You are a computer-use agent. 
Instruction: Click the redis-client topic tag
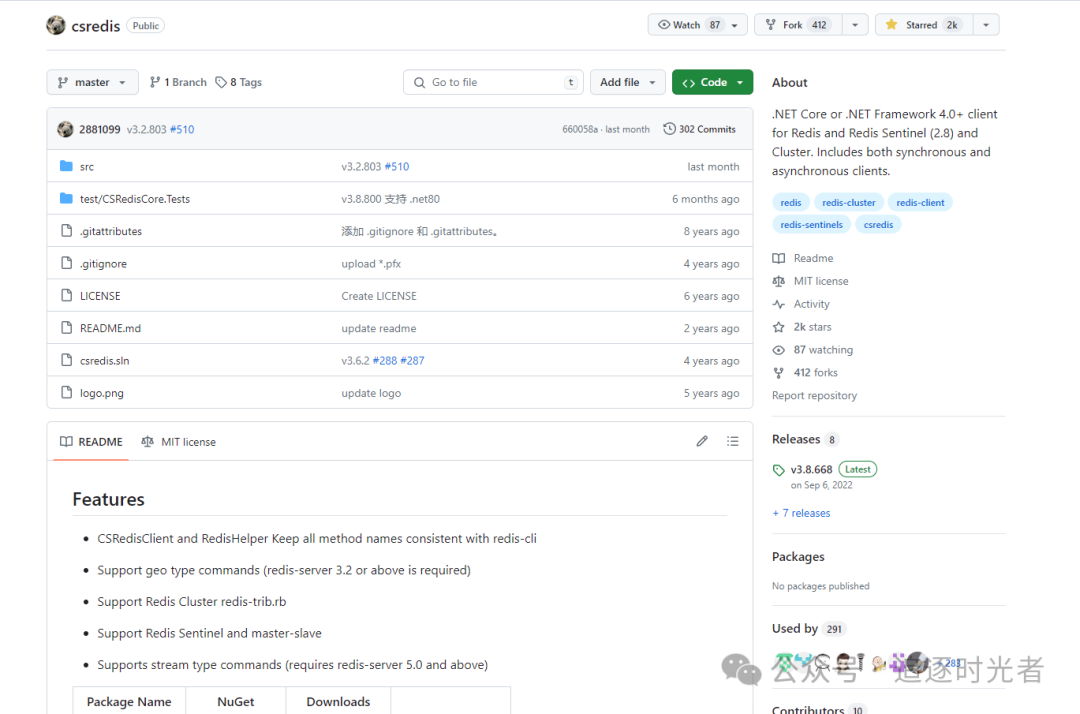pos(920,202)
